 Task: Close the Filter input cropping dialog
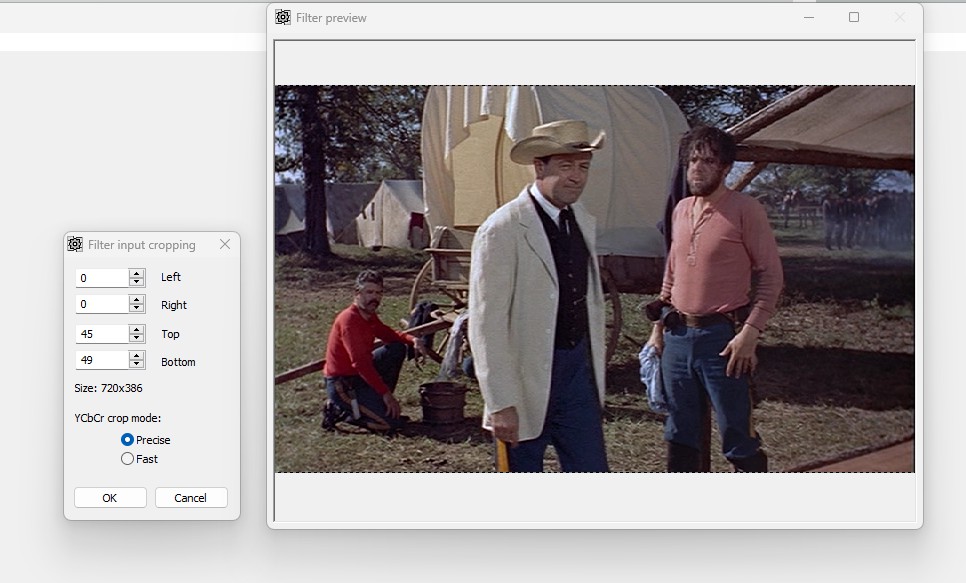(225, 245)
